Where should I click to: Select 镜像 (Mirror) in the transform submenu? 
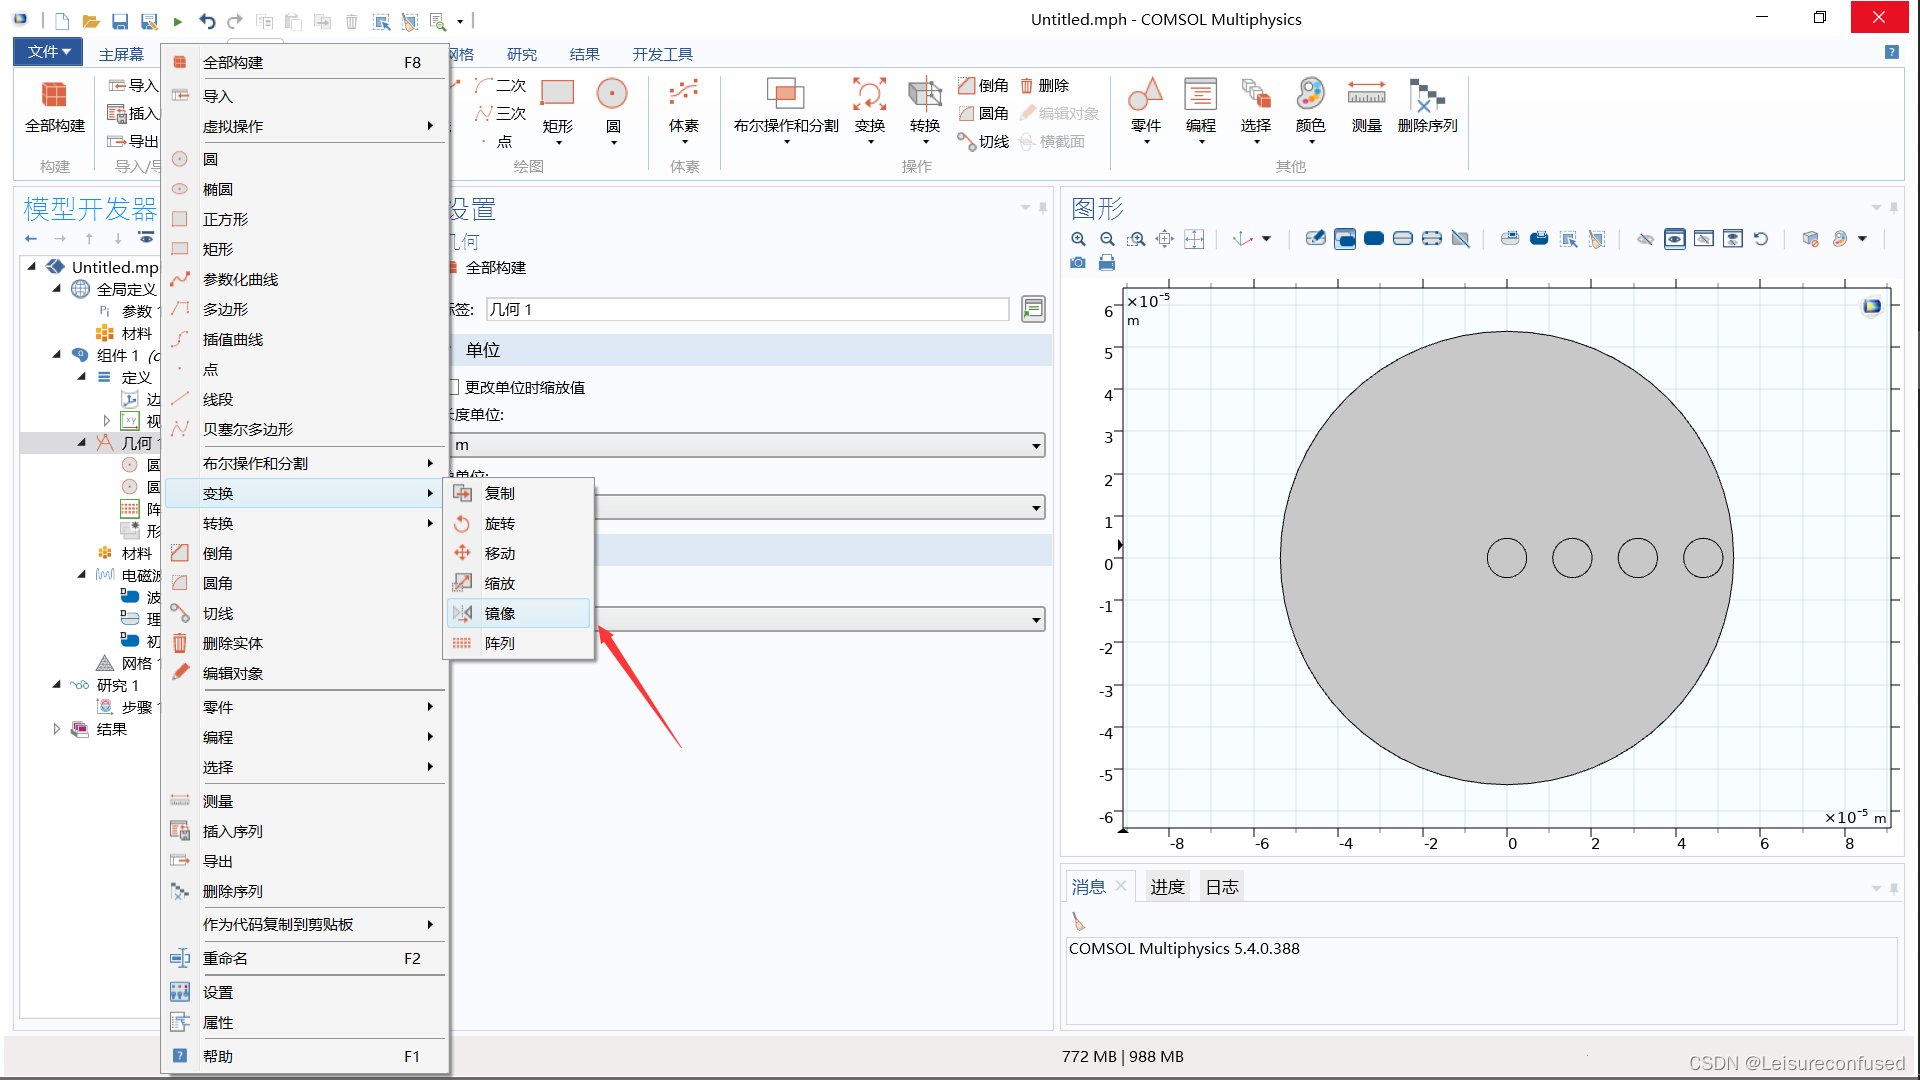[518, 613]
